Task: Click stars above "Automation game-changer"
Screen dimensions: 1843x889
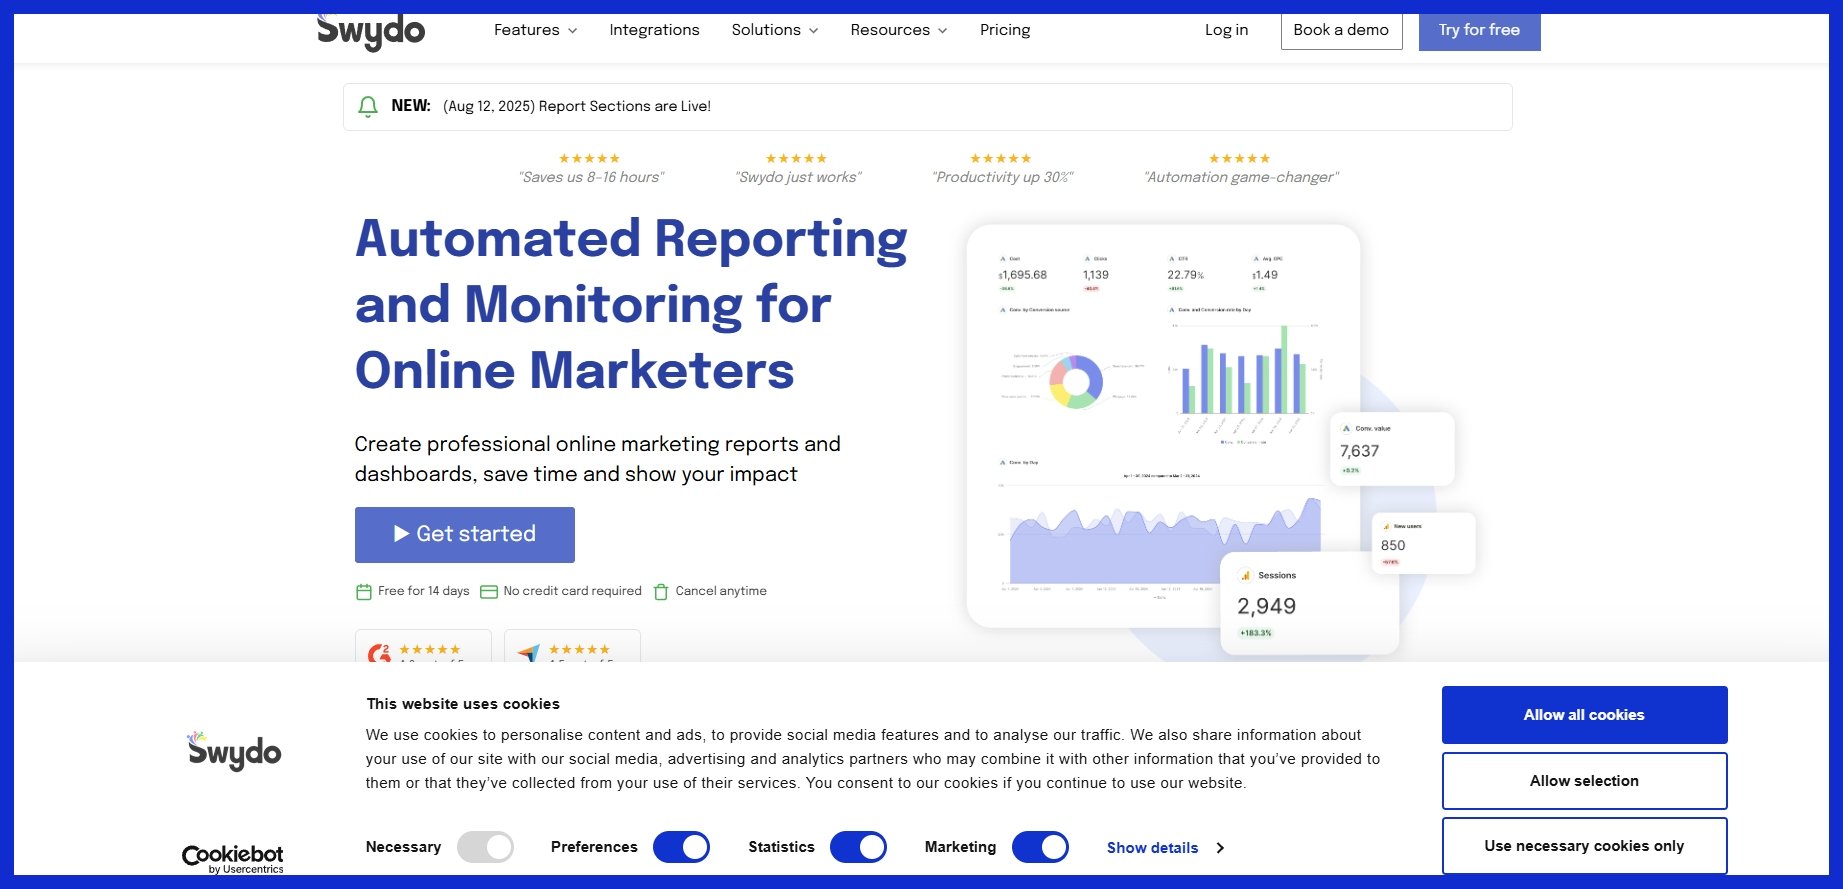Action: coord(1240,159)
